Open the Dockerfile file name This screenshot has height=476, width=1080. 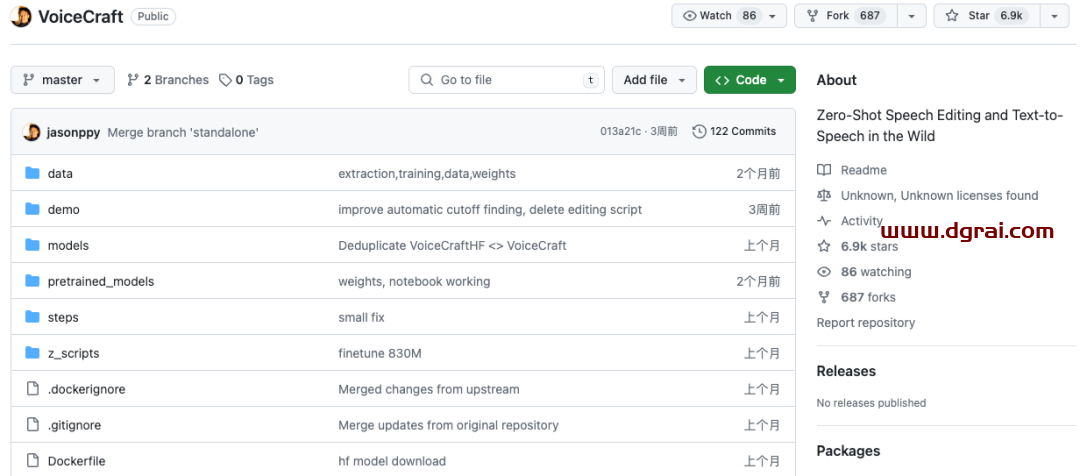pos(76,461)
